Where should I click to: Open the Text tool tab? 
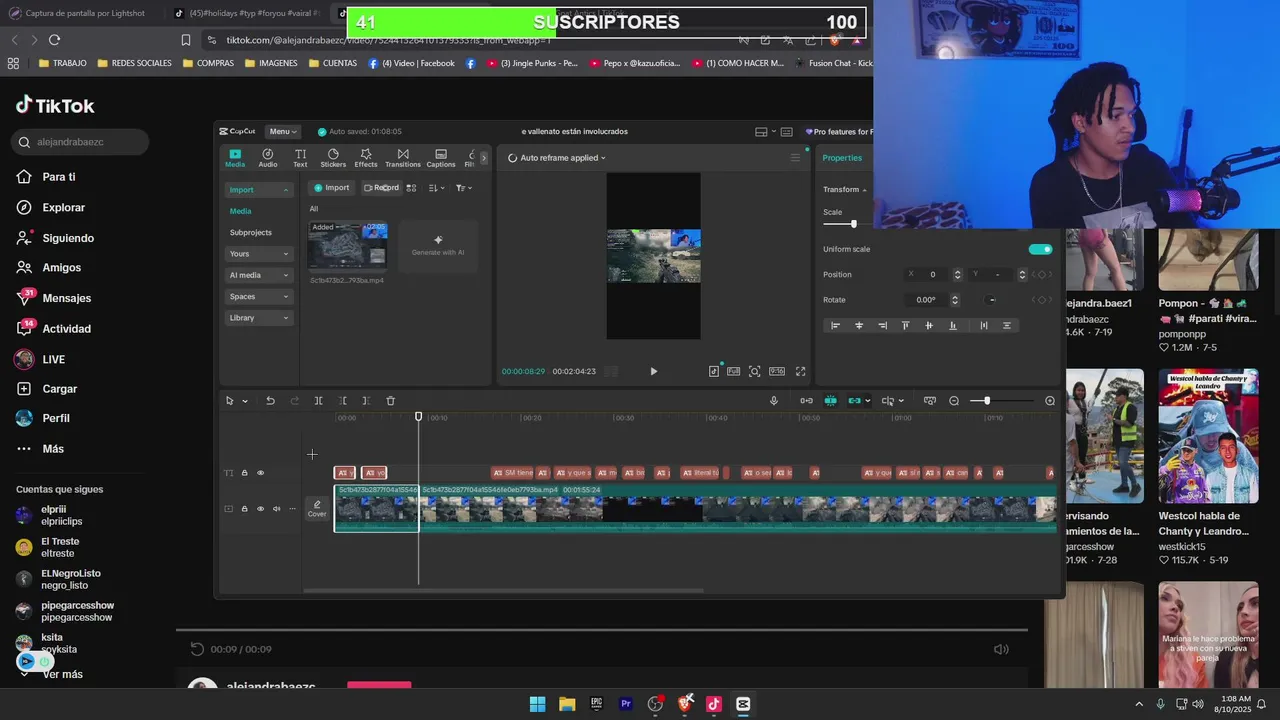[x=300, y=158]
